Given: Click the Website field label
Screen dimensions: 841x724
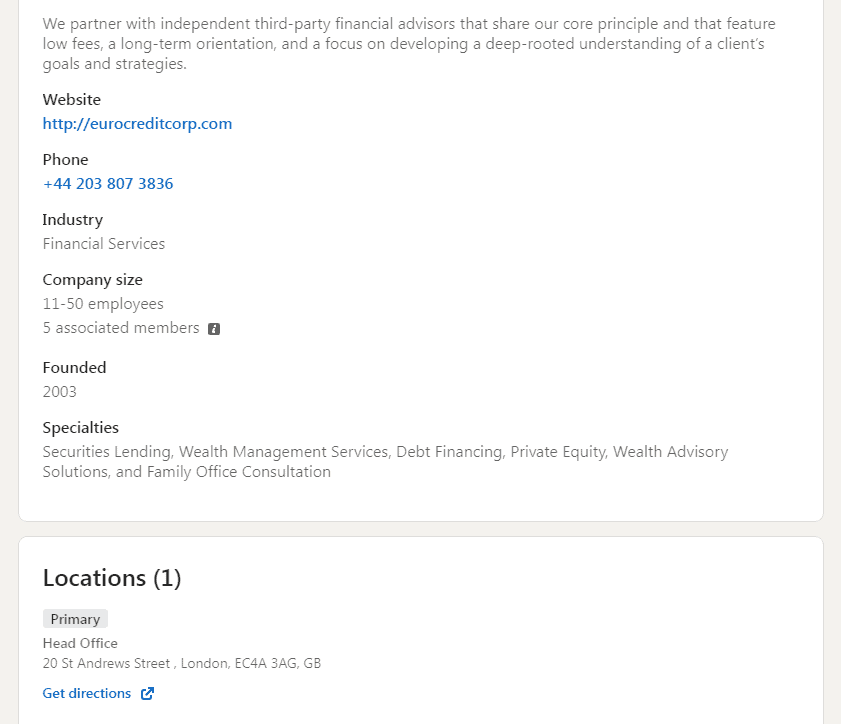Looking at the screenshot, I should click(x=72, y=100).
